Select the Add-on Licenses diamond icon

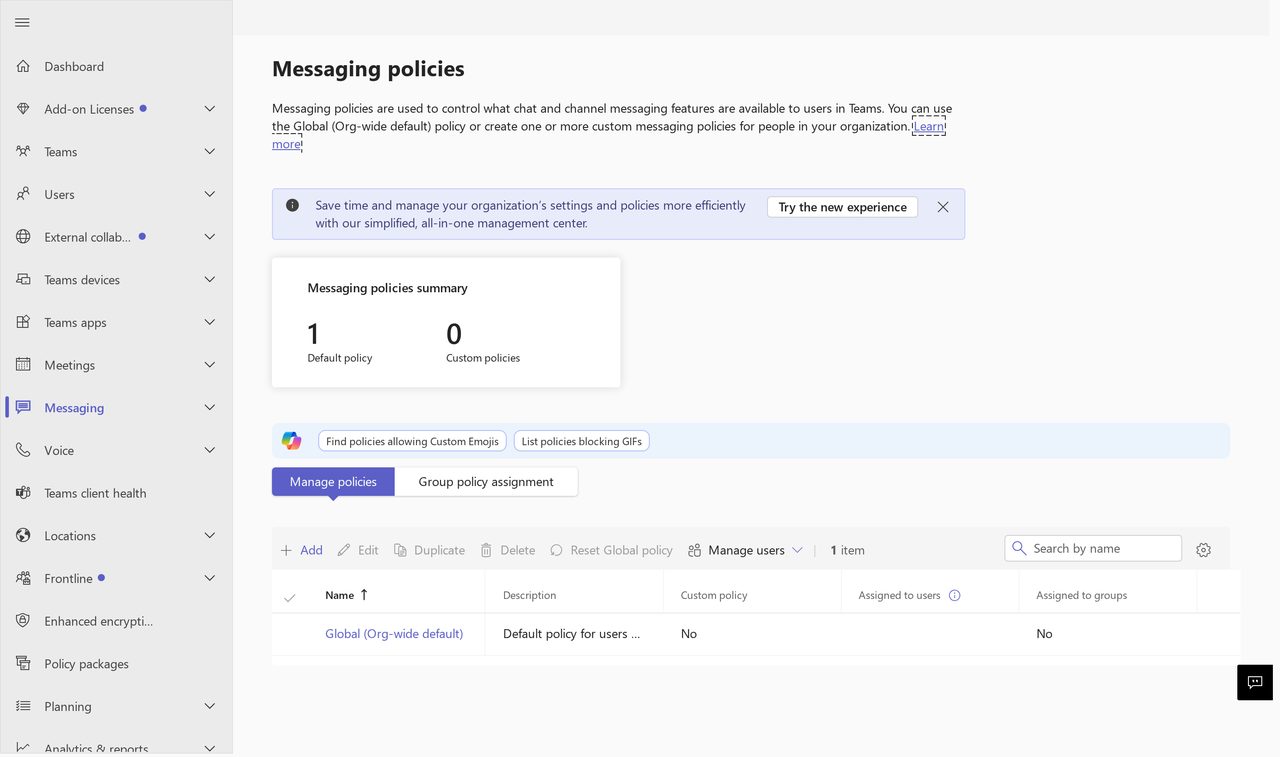(x=23, y=109)
